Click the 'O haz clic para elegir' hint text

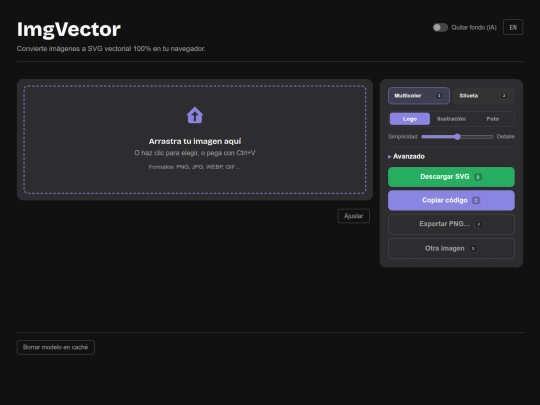point(195,153)
